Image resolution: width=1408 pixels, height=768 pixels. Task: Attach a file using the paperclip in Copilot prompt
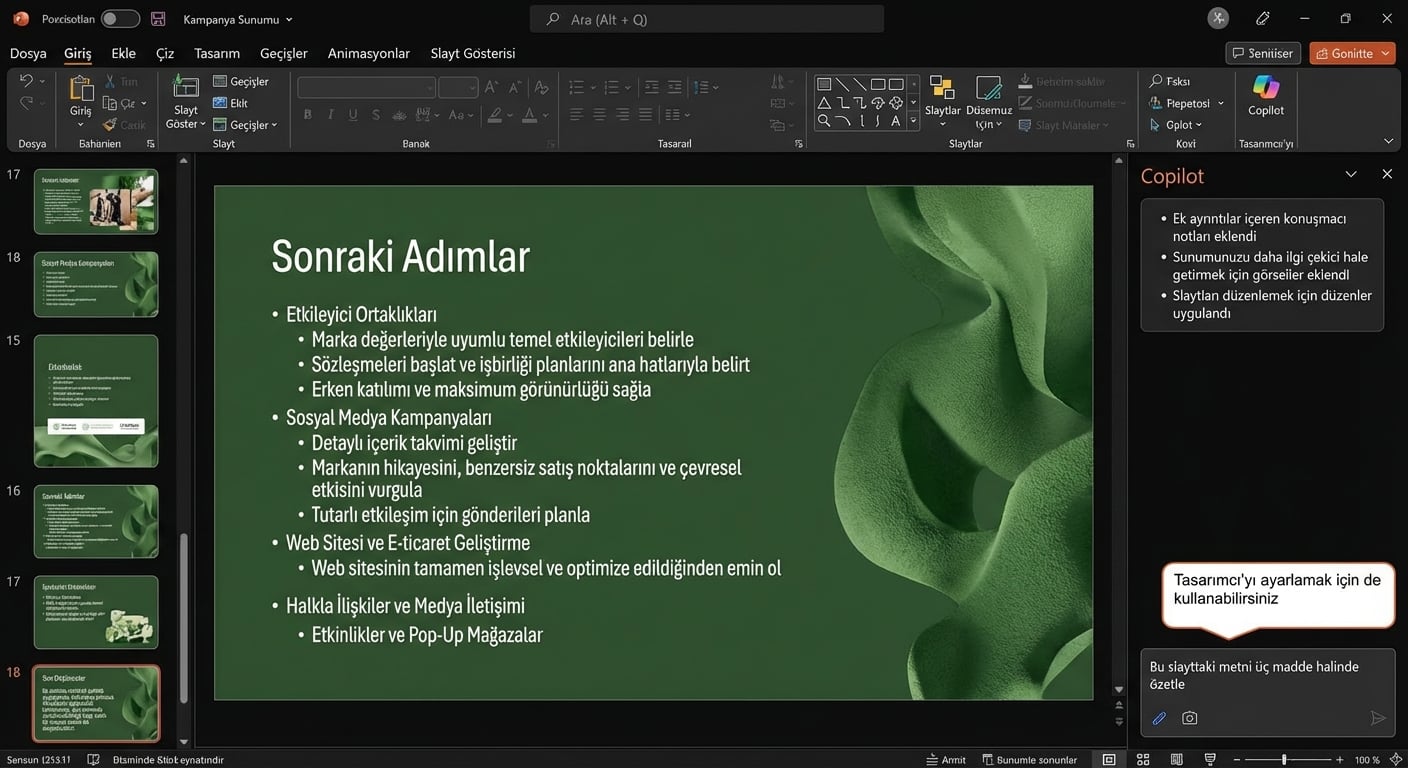pos(1159,717)
